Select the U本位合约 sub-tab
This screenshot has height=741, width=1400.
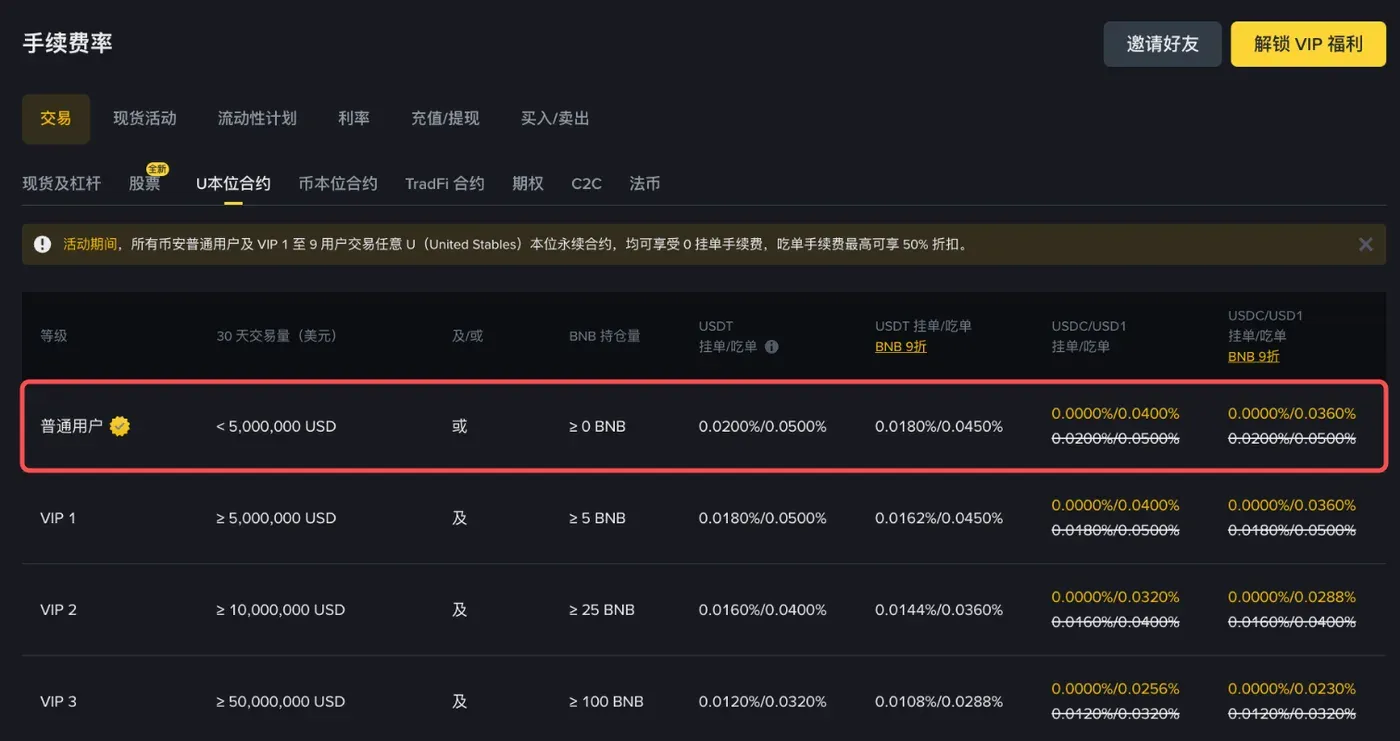233,184
